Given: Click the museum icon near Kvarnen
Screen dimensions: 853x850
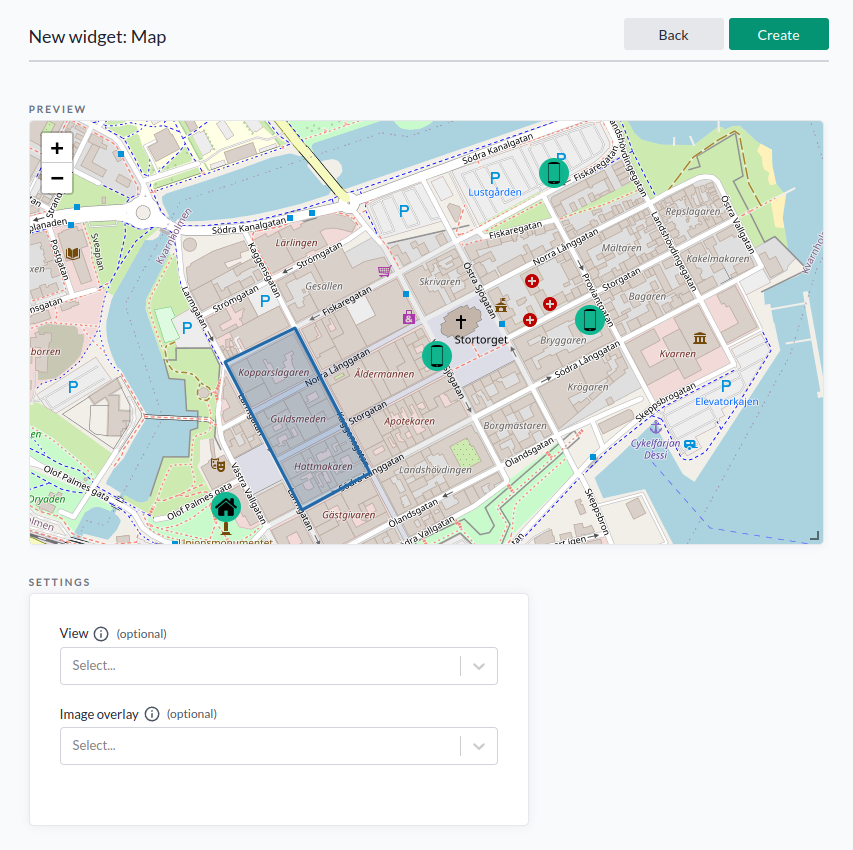Looking at the screenshot, I should coord(700,338).
